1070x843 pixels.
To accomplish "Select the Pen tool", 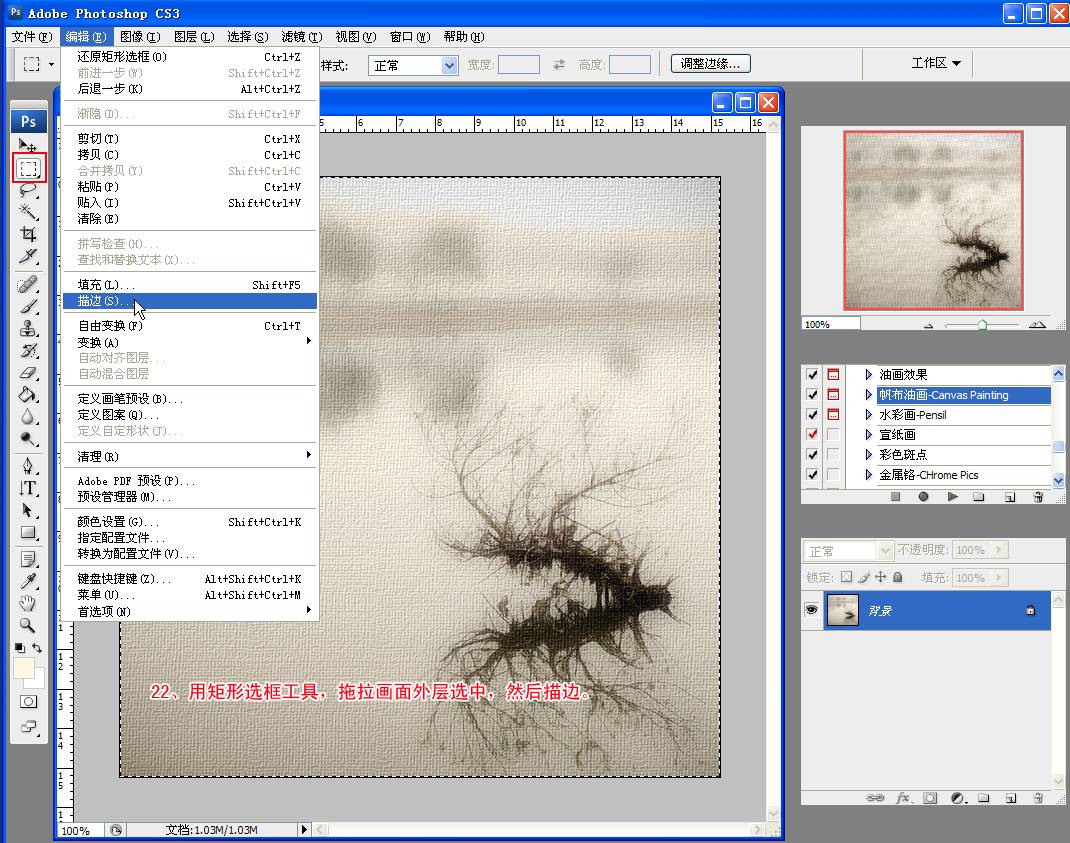I will (27, 466).
